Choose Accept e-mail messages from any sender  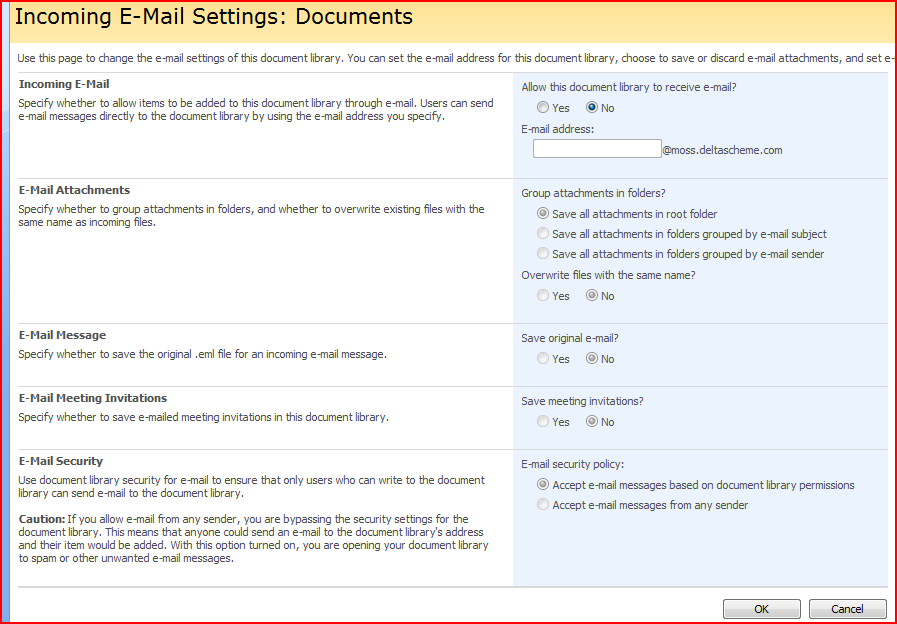point(543,505)
